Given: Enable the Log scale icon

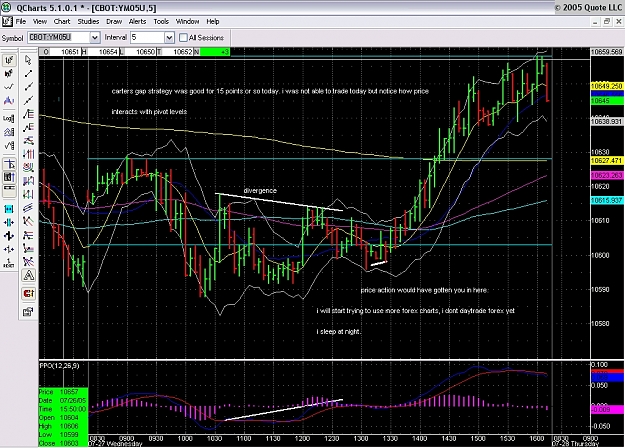Looking at the screenshot, I should (9, 118).
